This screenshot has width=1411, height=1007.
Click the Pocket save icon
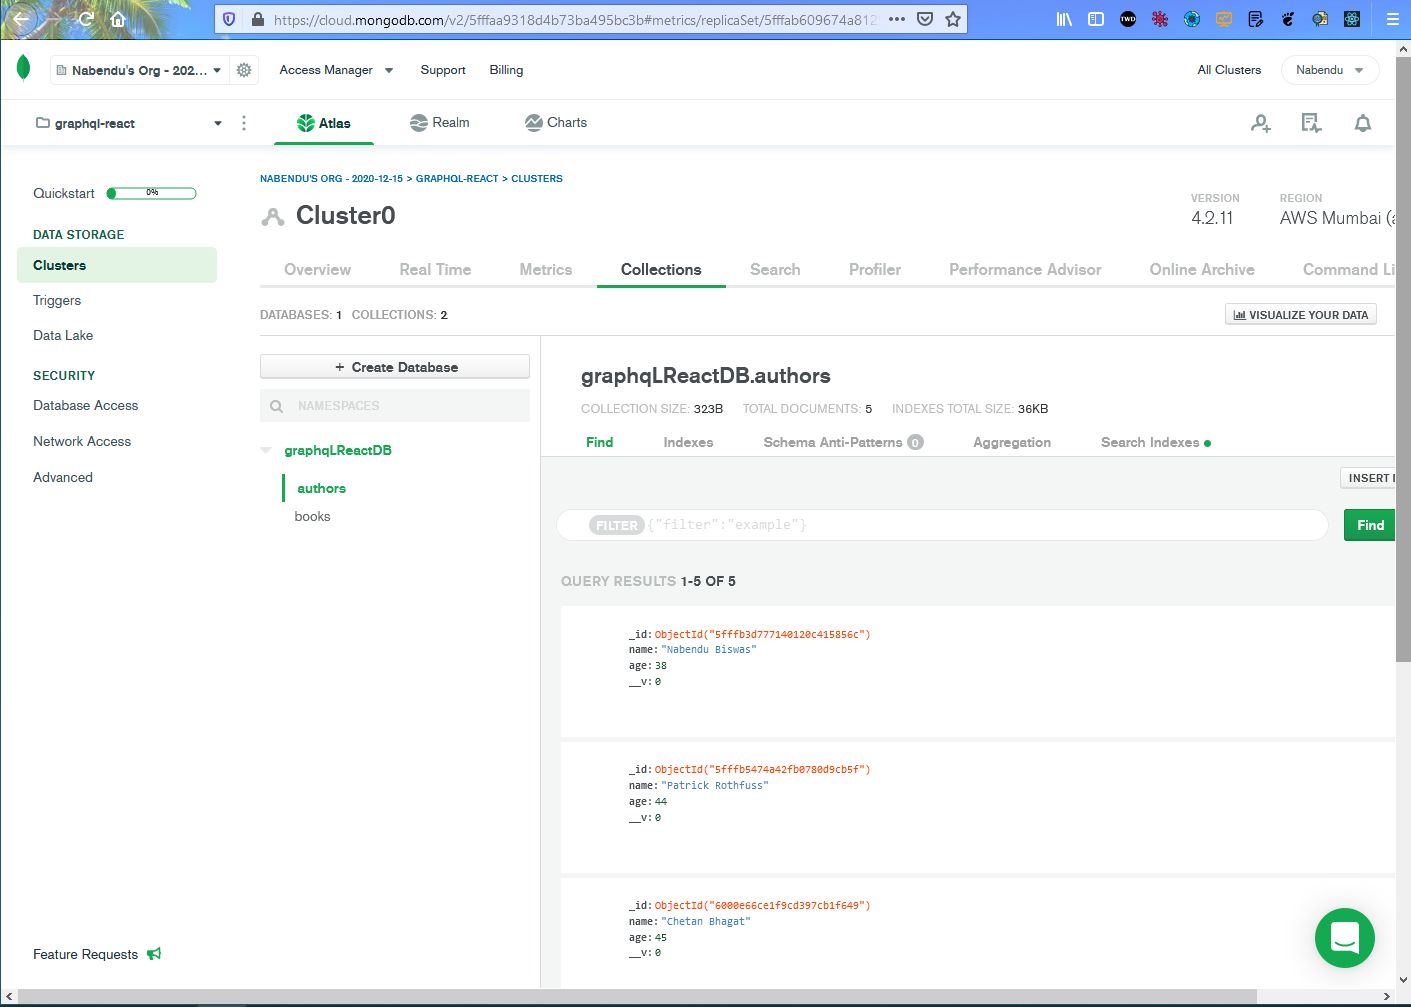point(925,19)
